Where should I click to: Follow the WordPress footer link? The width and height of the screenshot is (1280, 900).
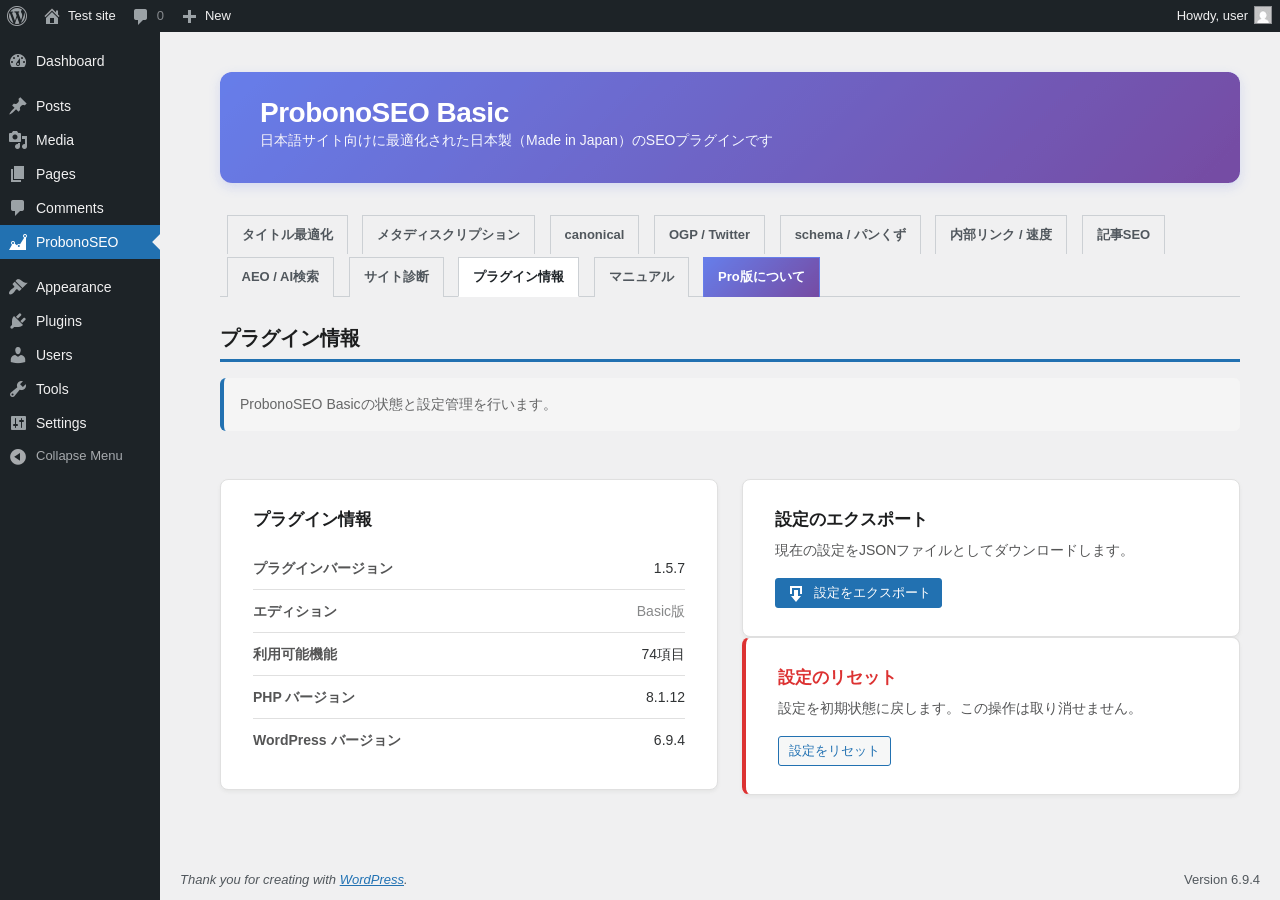coord(371,880)
